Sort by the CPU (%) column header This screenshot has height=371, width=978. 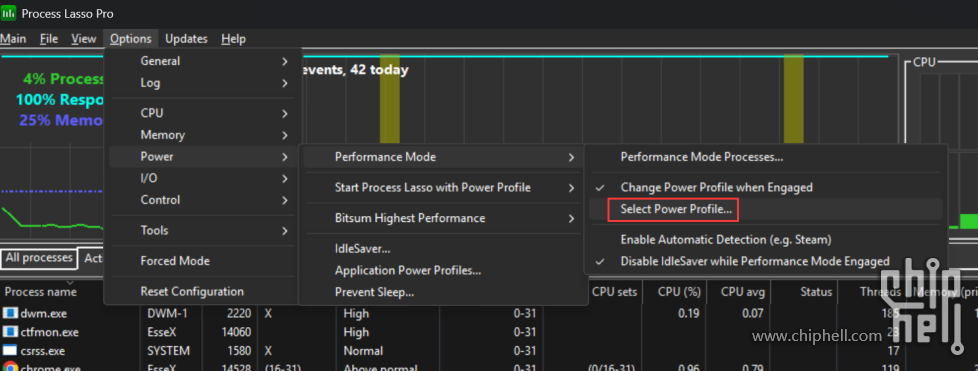pyautogui.click(x=680, y=292)
